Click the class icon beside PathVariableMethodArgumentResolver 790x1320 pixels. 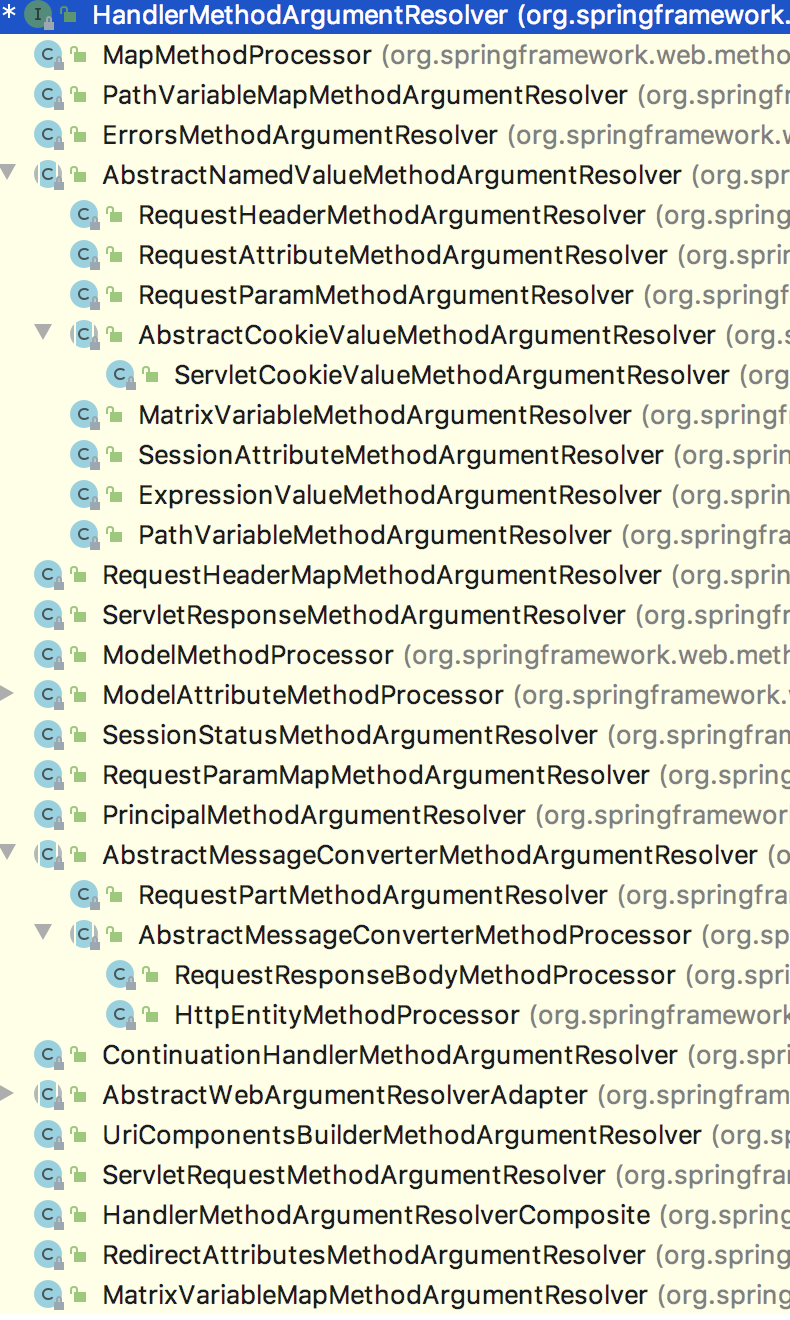tap(84, 535)
